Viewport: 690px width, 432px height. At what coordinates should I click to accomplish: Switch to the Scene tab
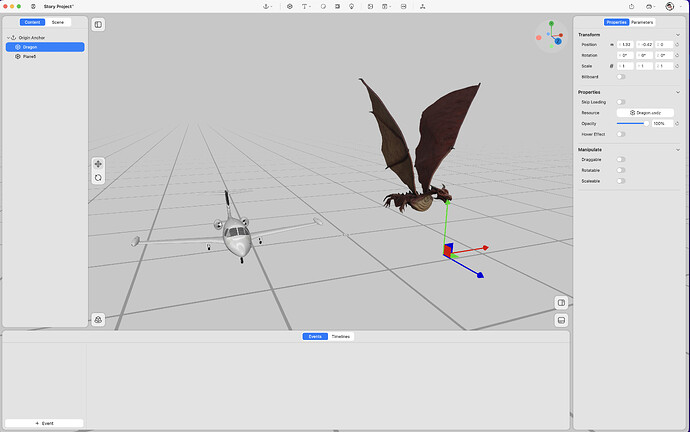pos(58,21)
